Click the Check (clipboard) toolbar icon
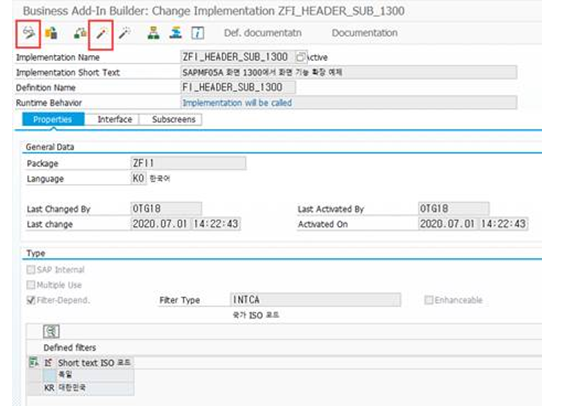Screen dimensions: 578x407 pyautogui.click(x=51, y=33)
